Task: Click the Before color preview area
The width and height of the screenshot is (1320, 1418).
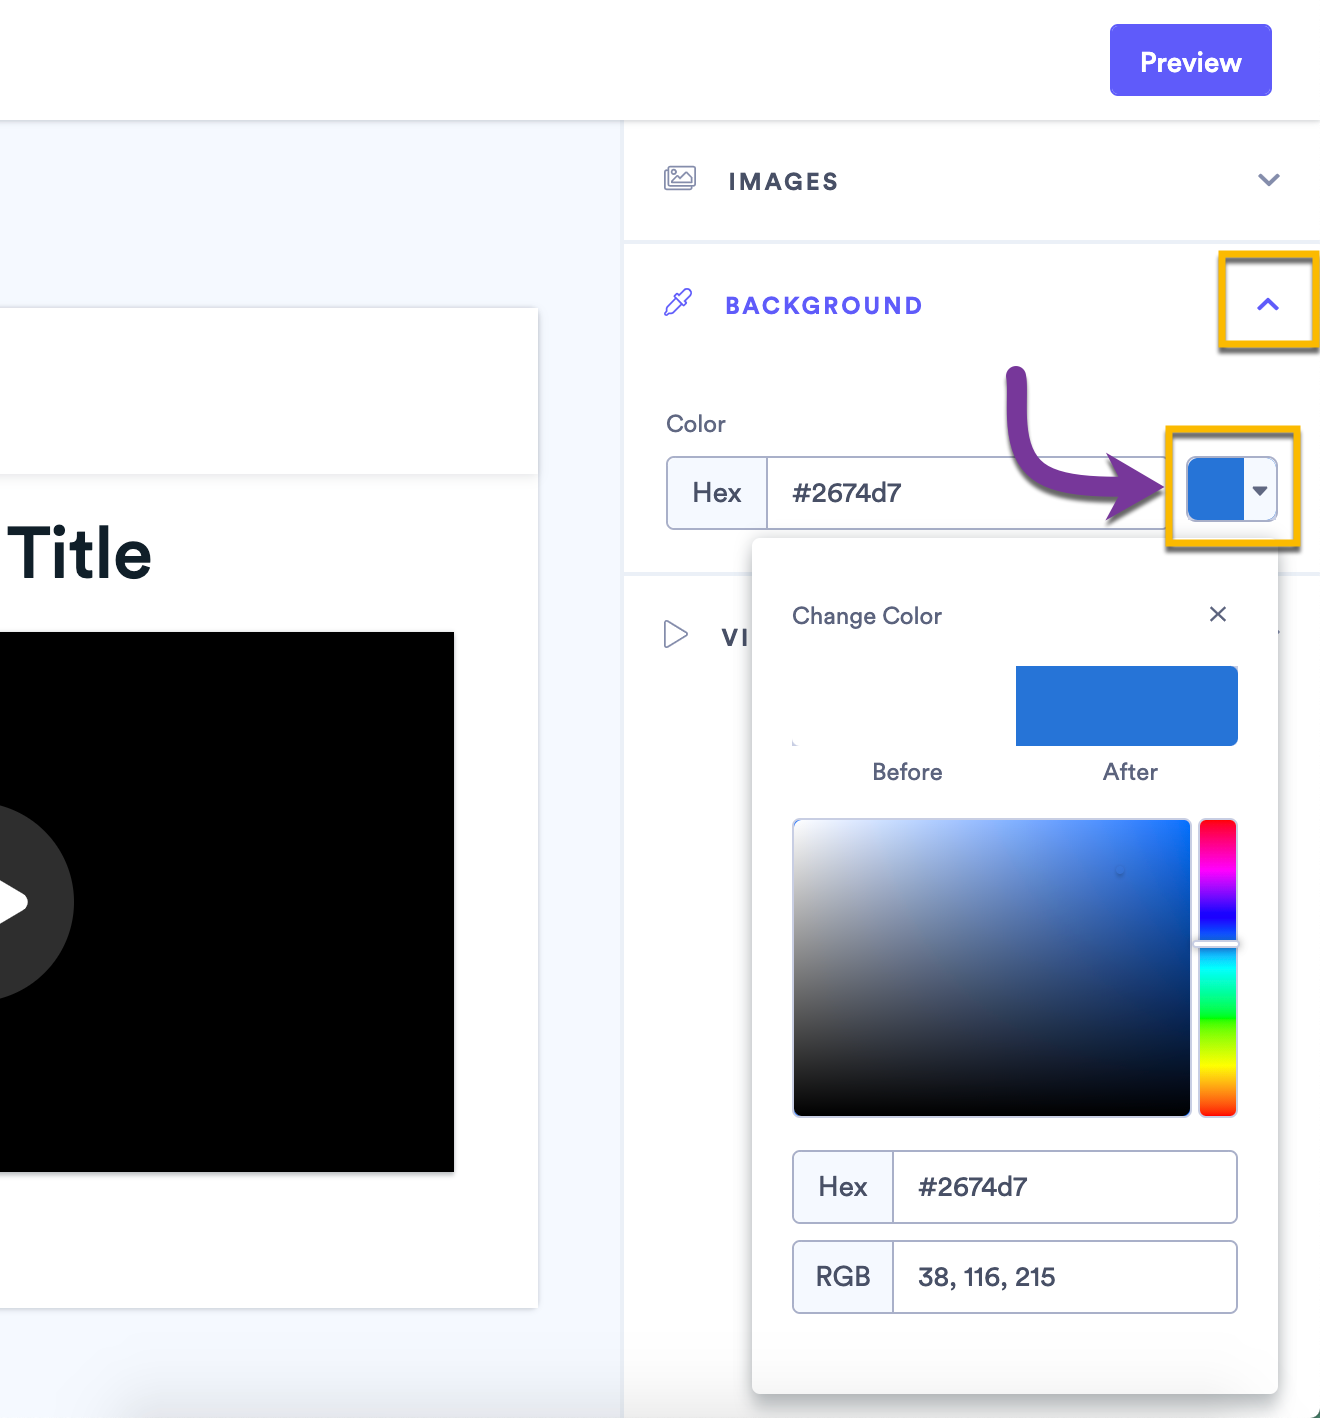Action: [x=905, y=705]
